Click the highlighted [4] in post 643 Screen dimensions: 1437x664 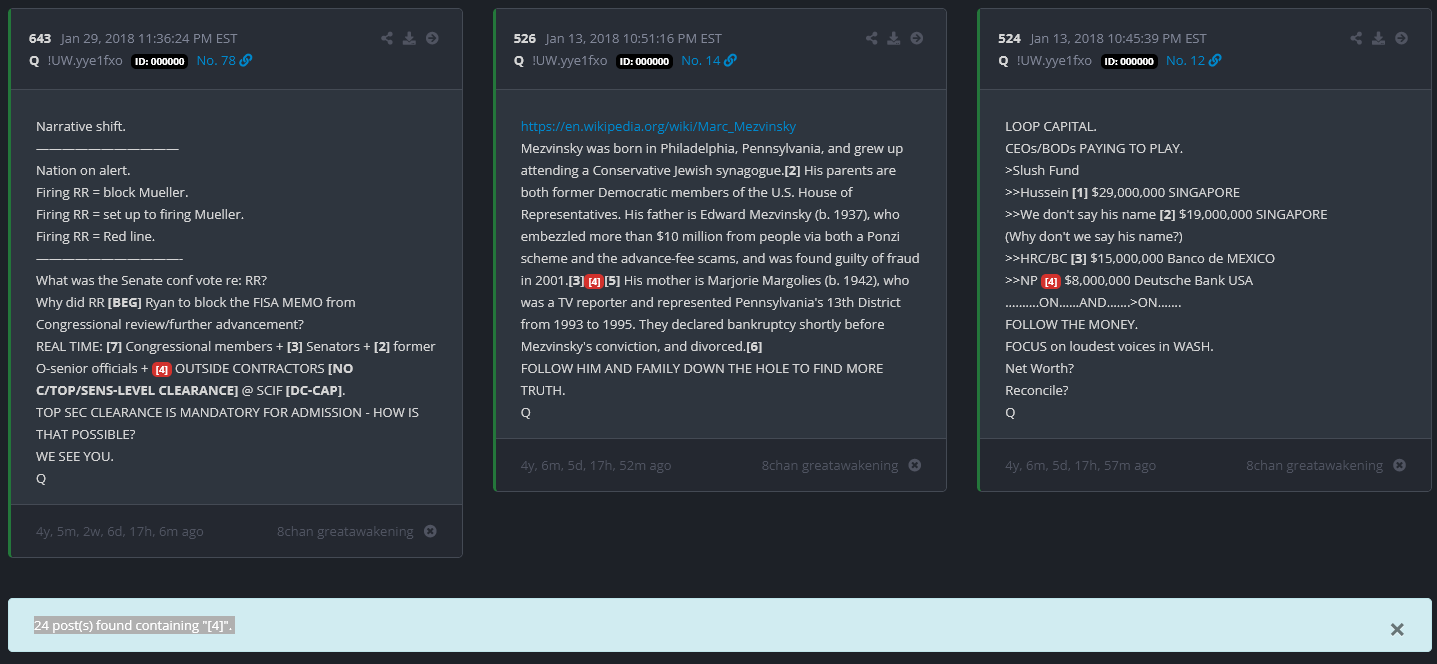[x=161, y=369]
